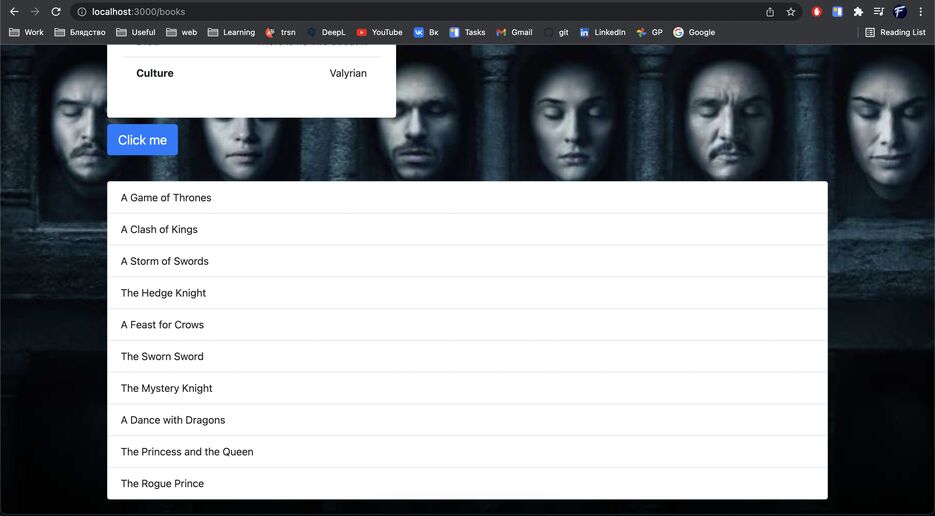Open the blue translate extension icon
This screenshot has width=935, height=516.
[837, 12]
